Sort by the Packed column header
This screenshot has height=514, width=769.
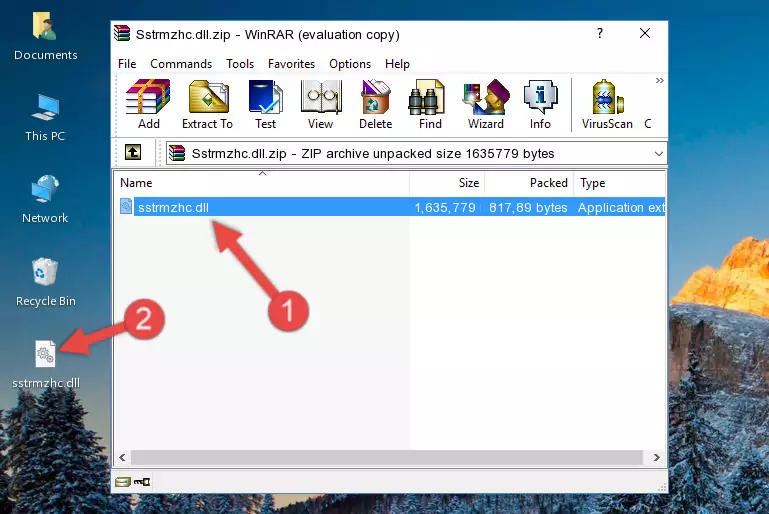[x=529, y=183]
